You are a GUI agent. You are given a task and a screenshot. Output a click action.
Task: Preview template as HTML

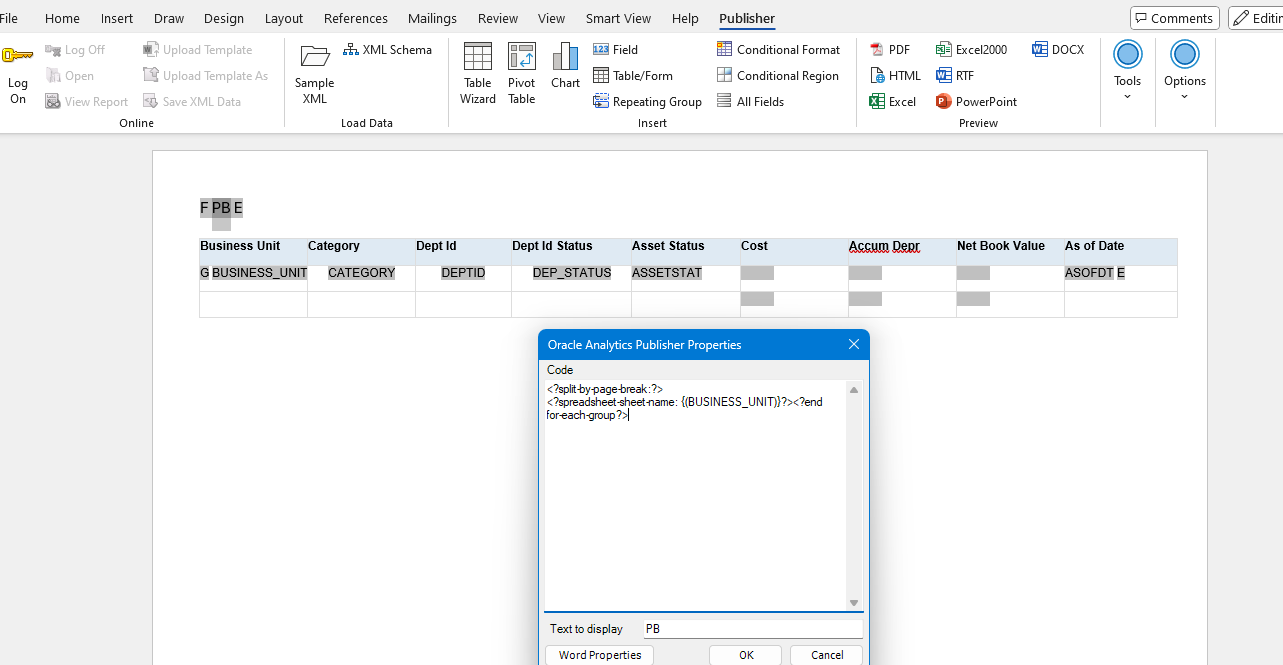tap(895, 76)
